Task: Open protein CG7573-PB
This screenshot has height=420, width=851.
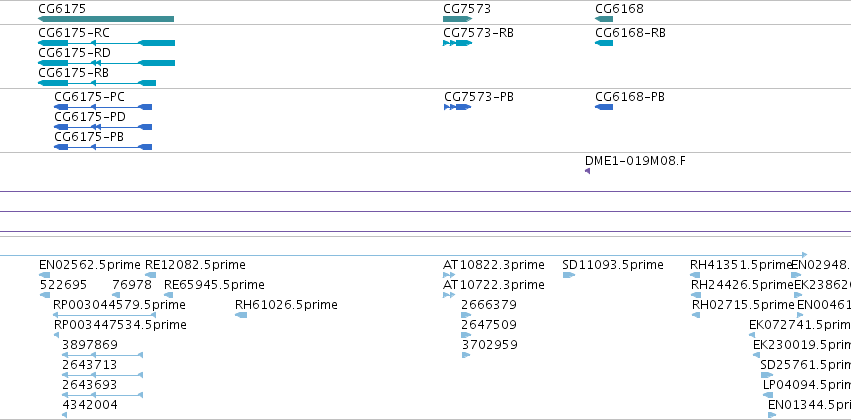Action: click(x=479, y=97)
